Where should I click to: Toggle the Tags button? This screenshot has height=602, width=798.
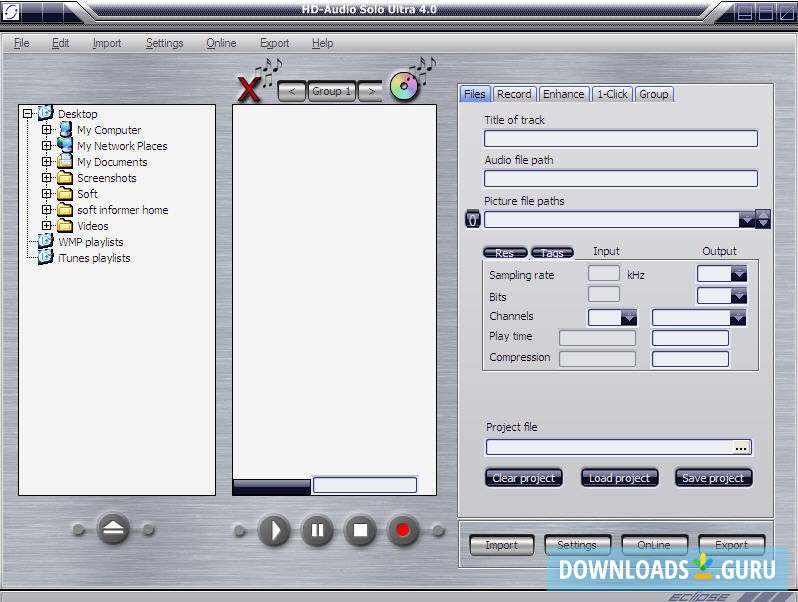pos(552,253)
